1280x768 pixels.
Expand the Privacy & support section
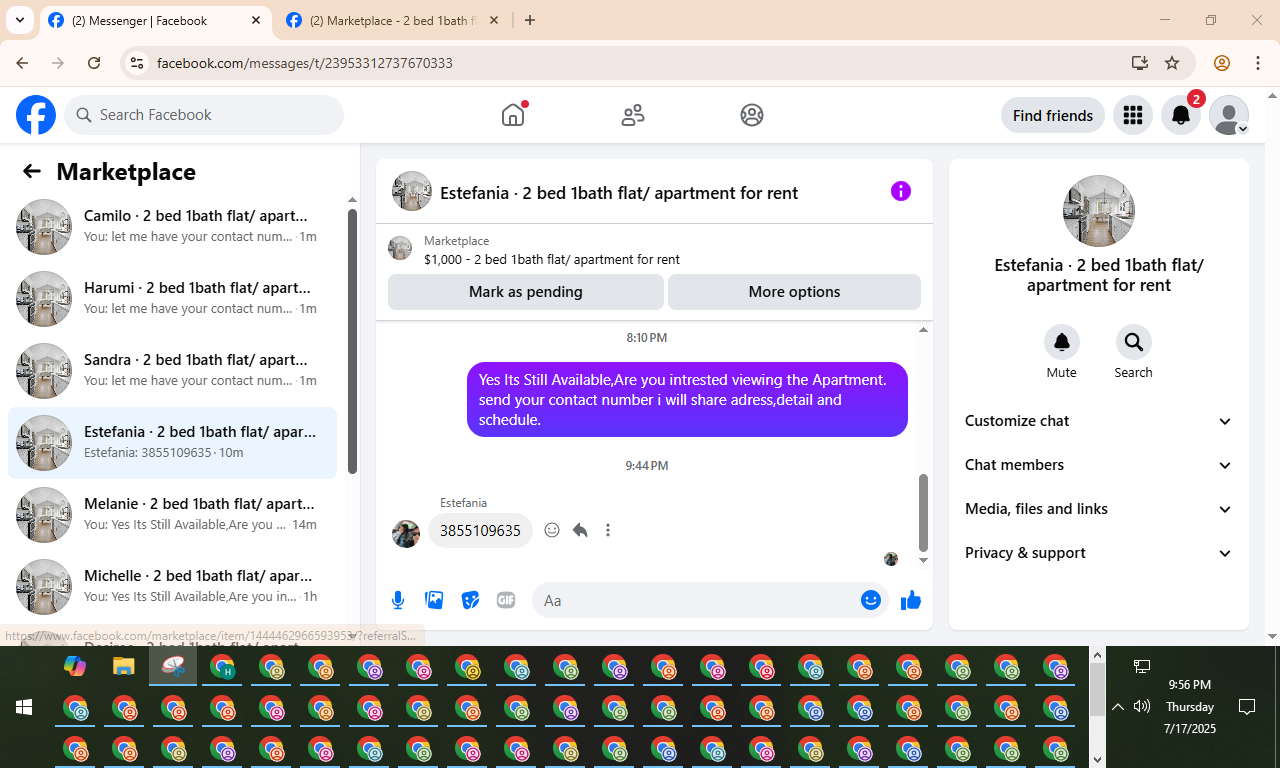pos(1099,553)
